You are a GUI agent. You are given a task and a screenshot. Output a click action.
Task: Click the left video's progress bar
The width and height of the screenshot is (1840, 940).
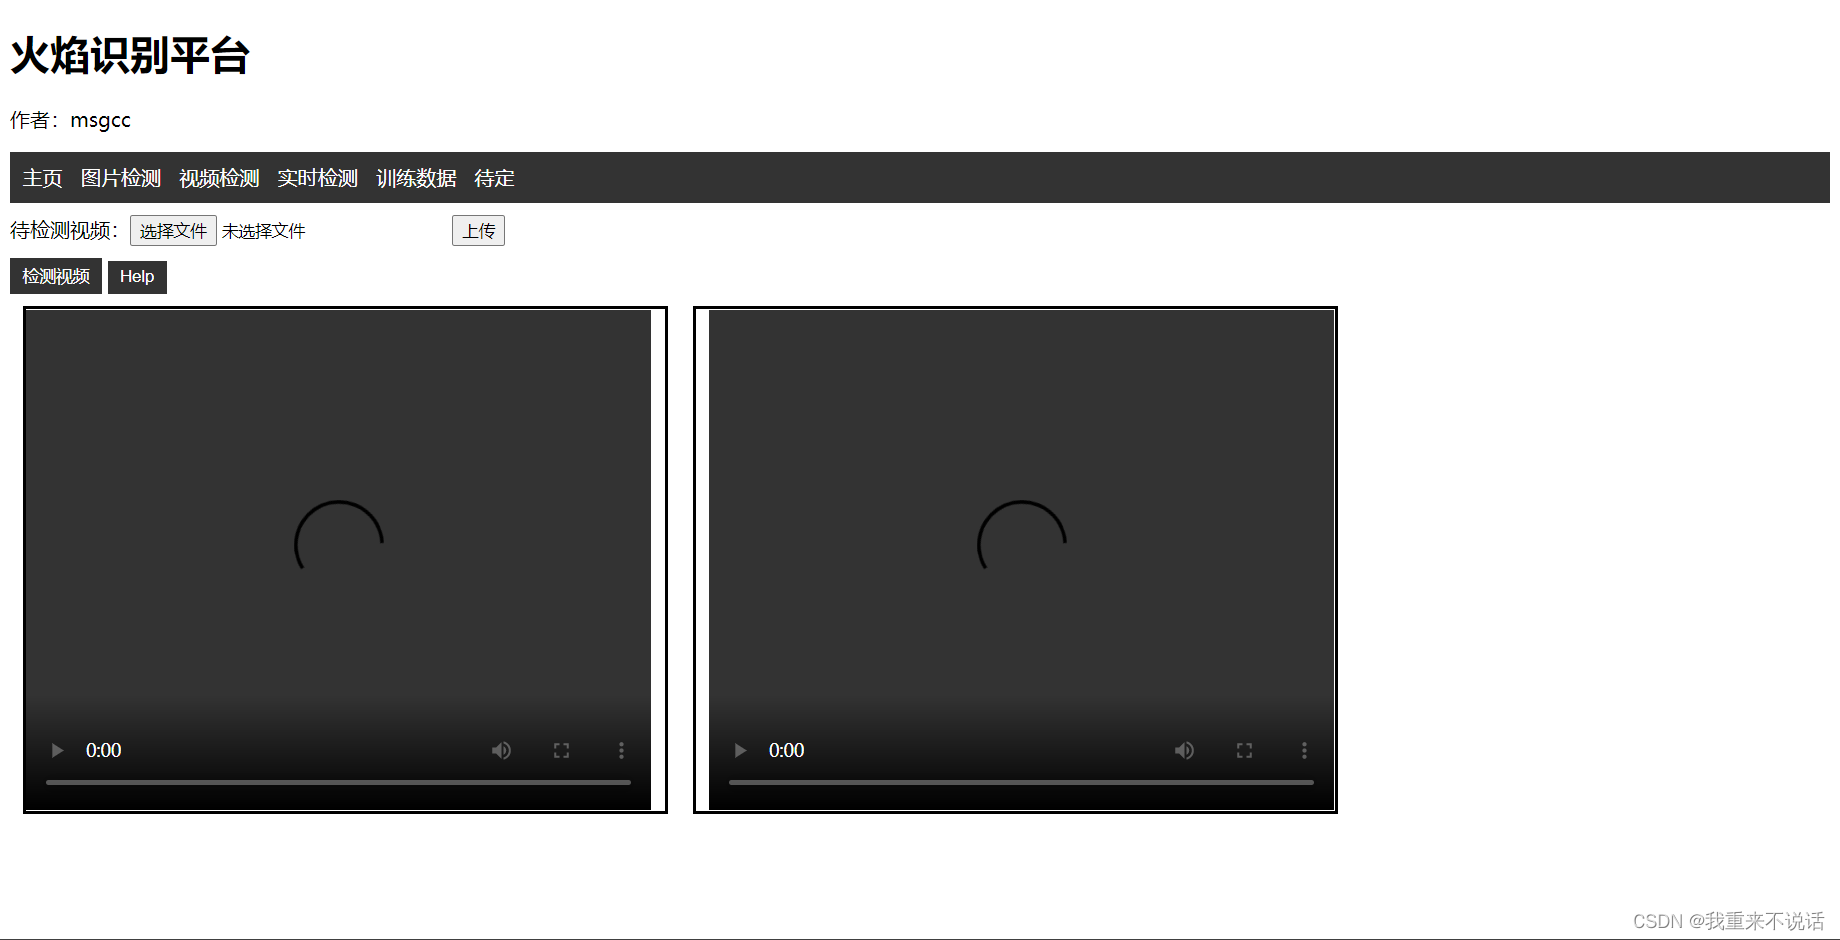pyautogui.click(x=338, y=782)
